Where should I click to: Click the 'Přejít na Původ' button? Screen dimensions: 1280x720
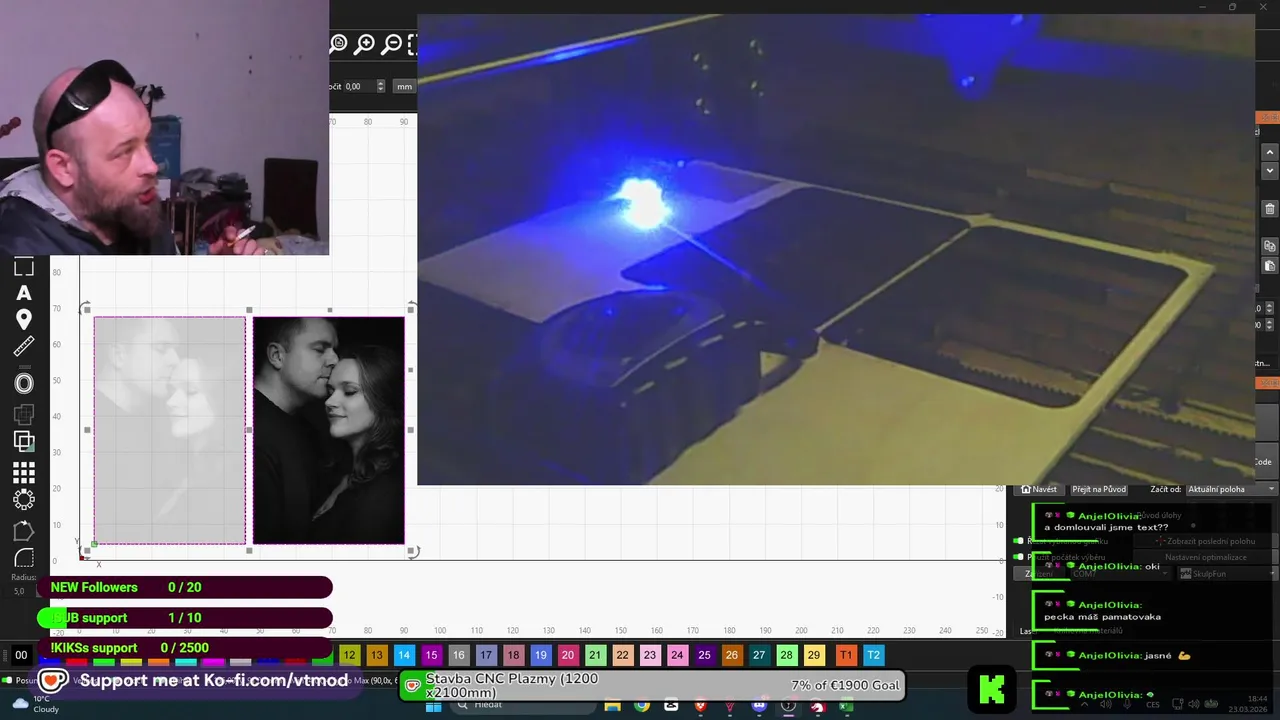(x=1099, y=489)
